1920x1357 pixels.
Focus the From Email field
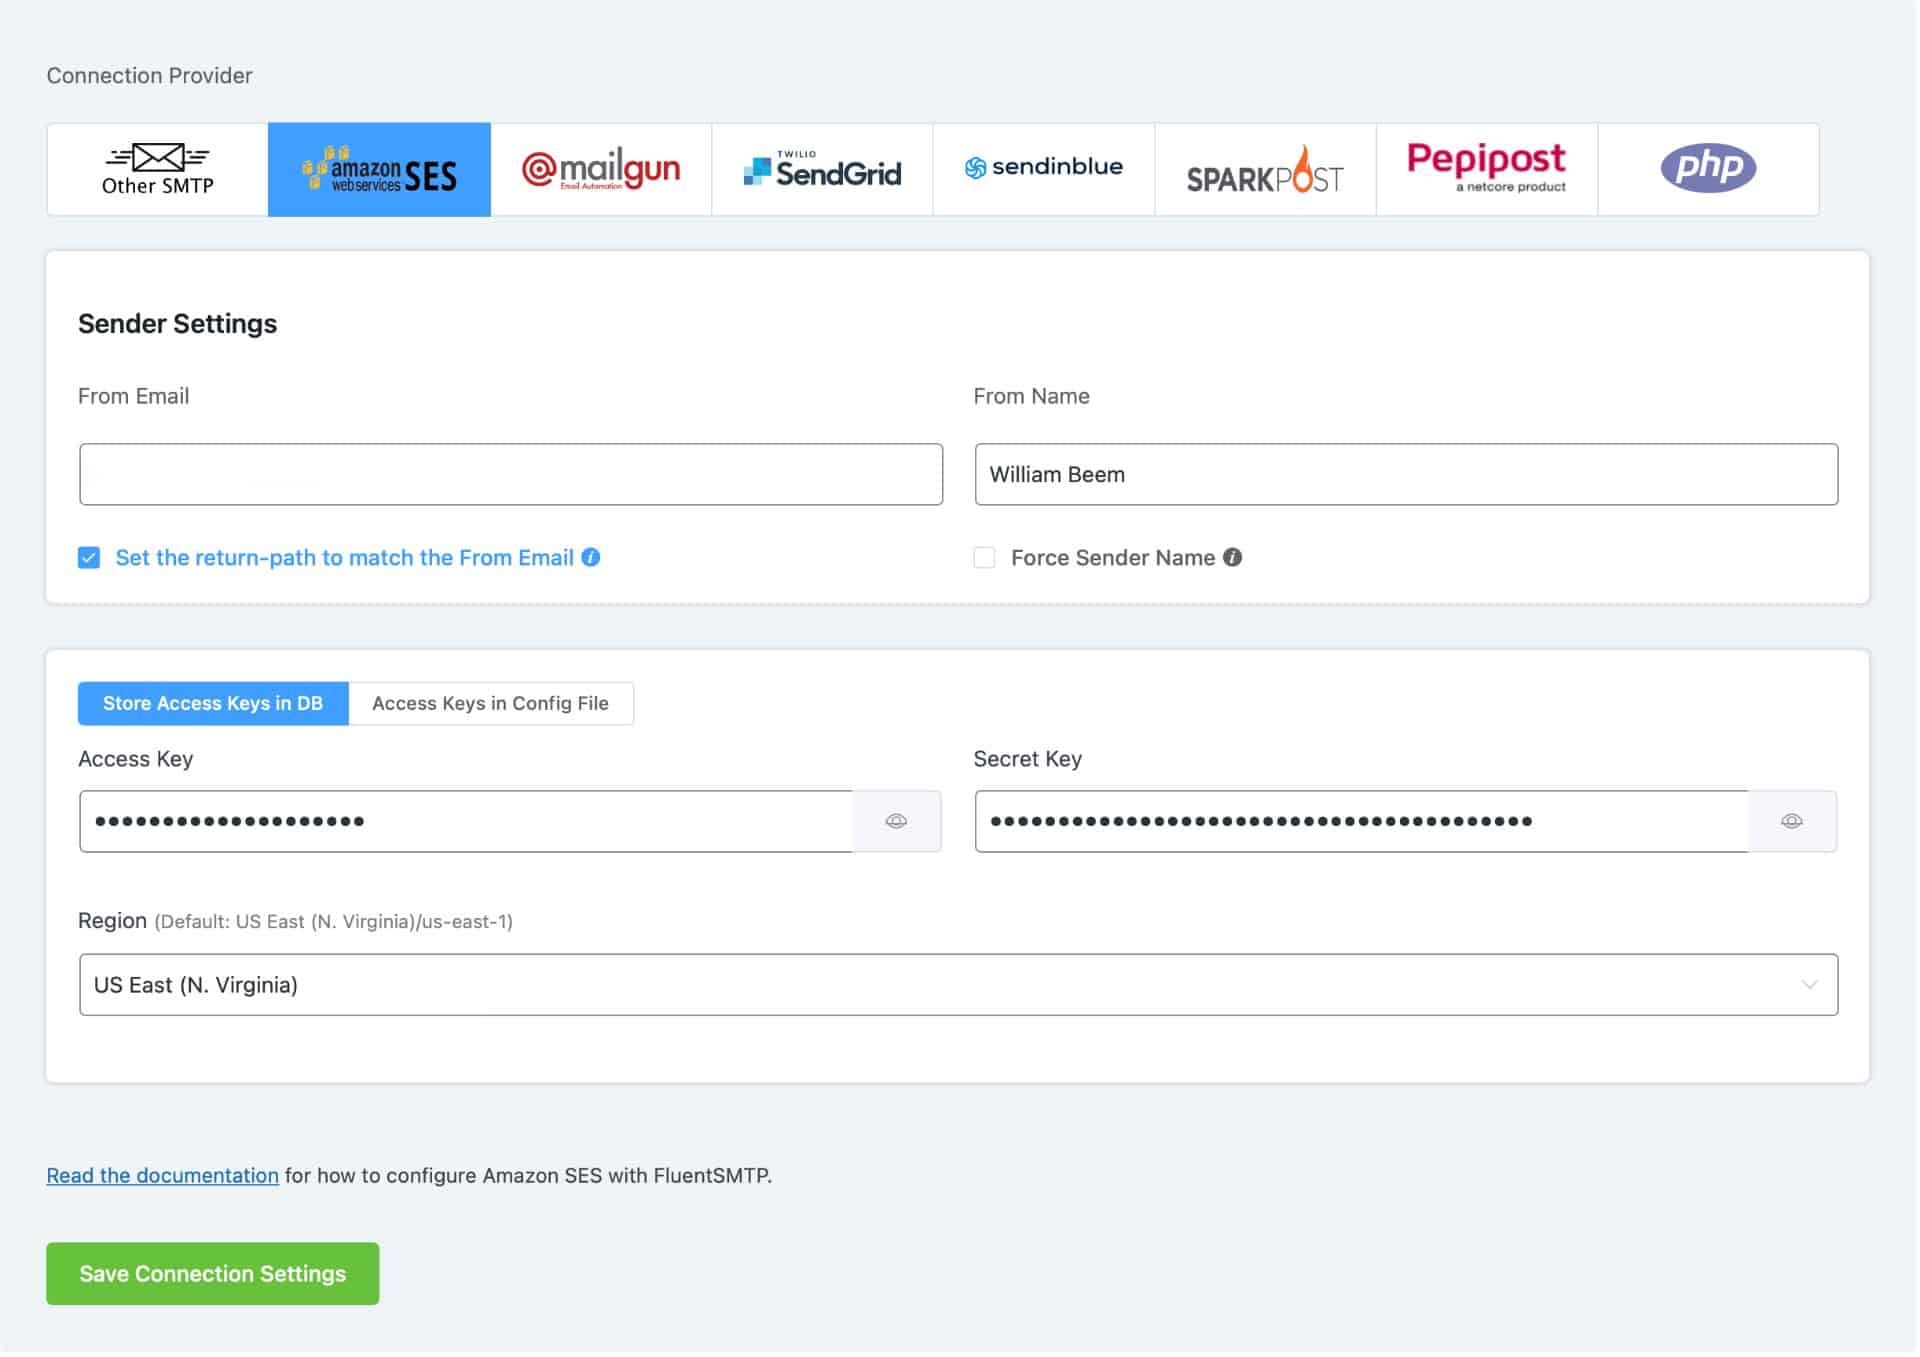click(511, 474)
